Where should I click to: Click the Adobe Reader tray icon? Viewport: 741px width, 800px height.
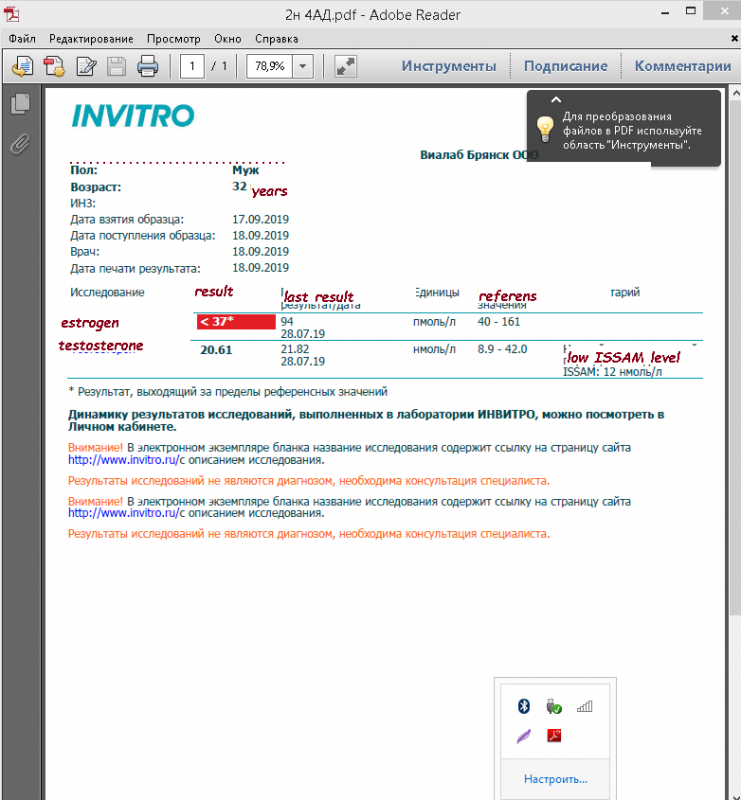(554, 735)
